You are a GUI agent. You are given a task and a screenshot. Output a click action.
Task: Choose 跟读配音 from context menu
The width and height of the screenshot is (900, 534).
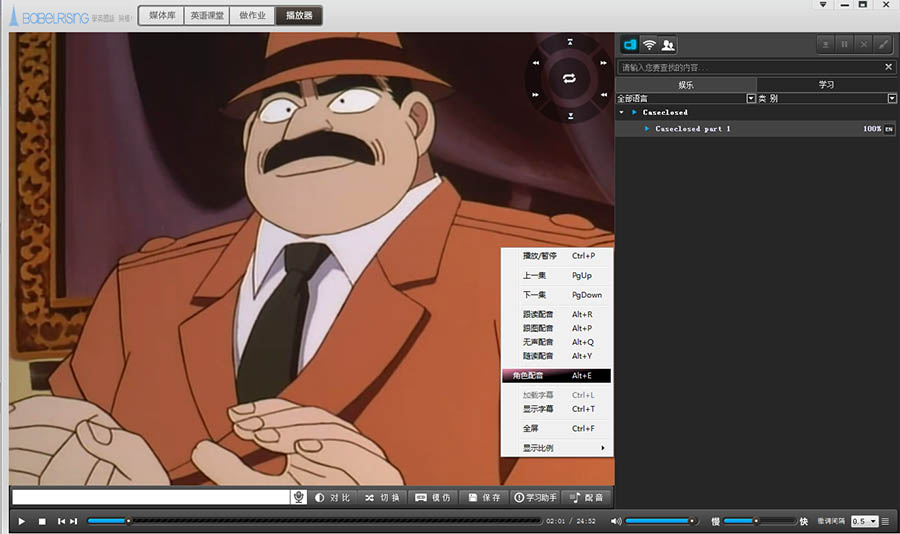click(557, 315)
